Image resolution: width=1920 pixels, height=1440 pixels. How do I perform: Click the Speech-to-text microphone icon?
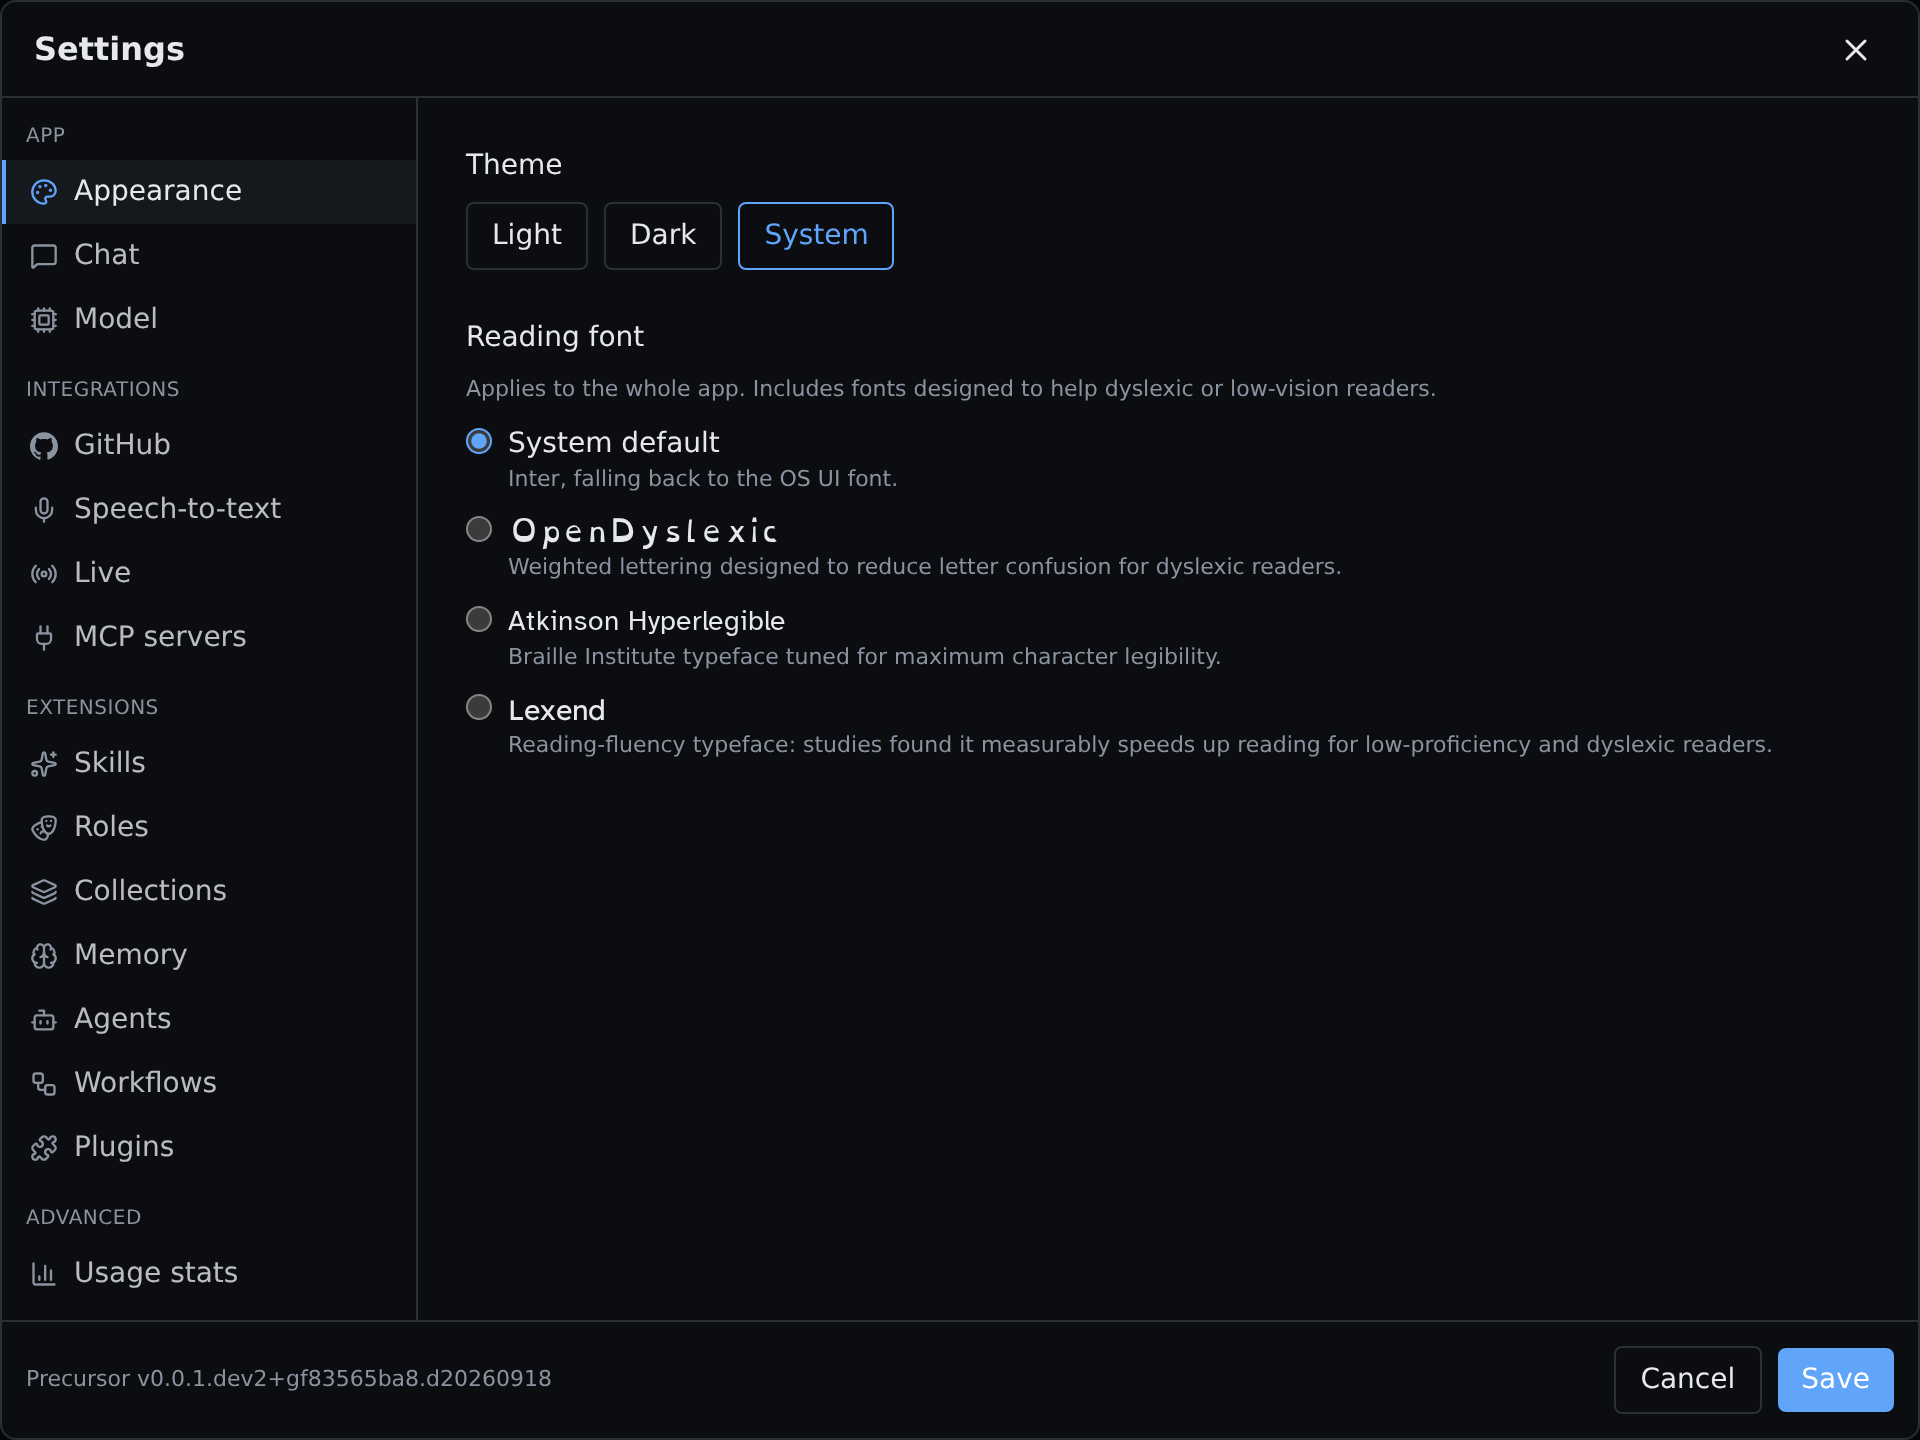44,510
